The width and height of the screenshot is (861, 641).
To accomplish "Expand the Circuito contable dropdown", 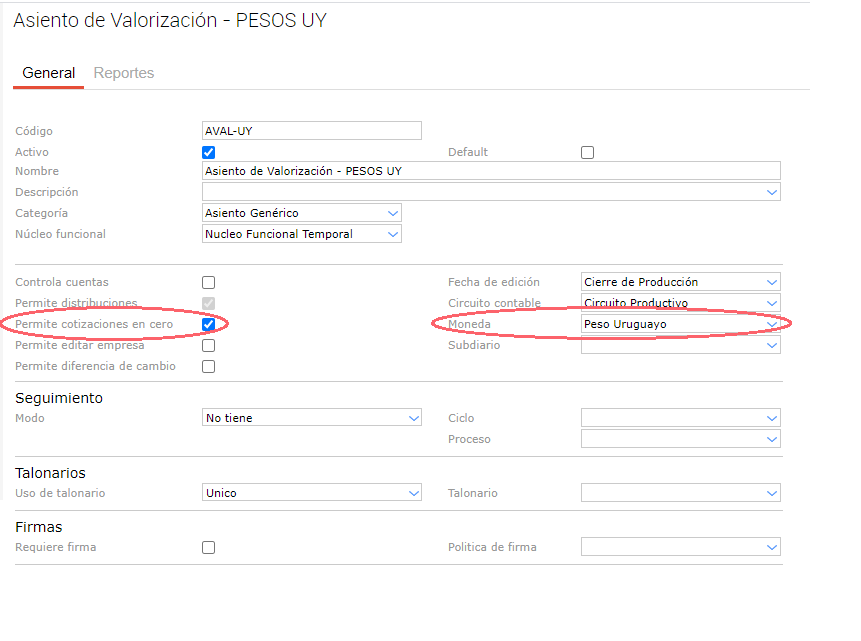I will tap(680, 303).
